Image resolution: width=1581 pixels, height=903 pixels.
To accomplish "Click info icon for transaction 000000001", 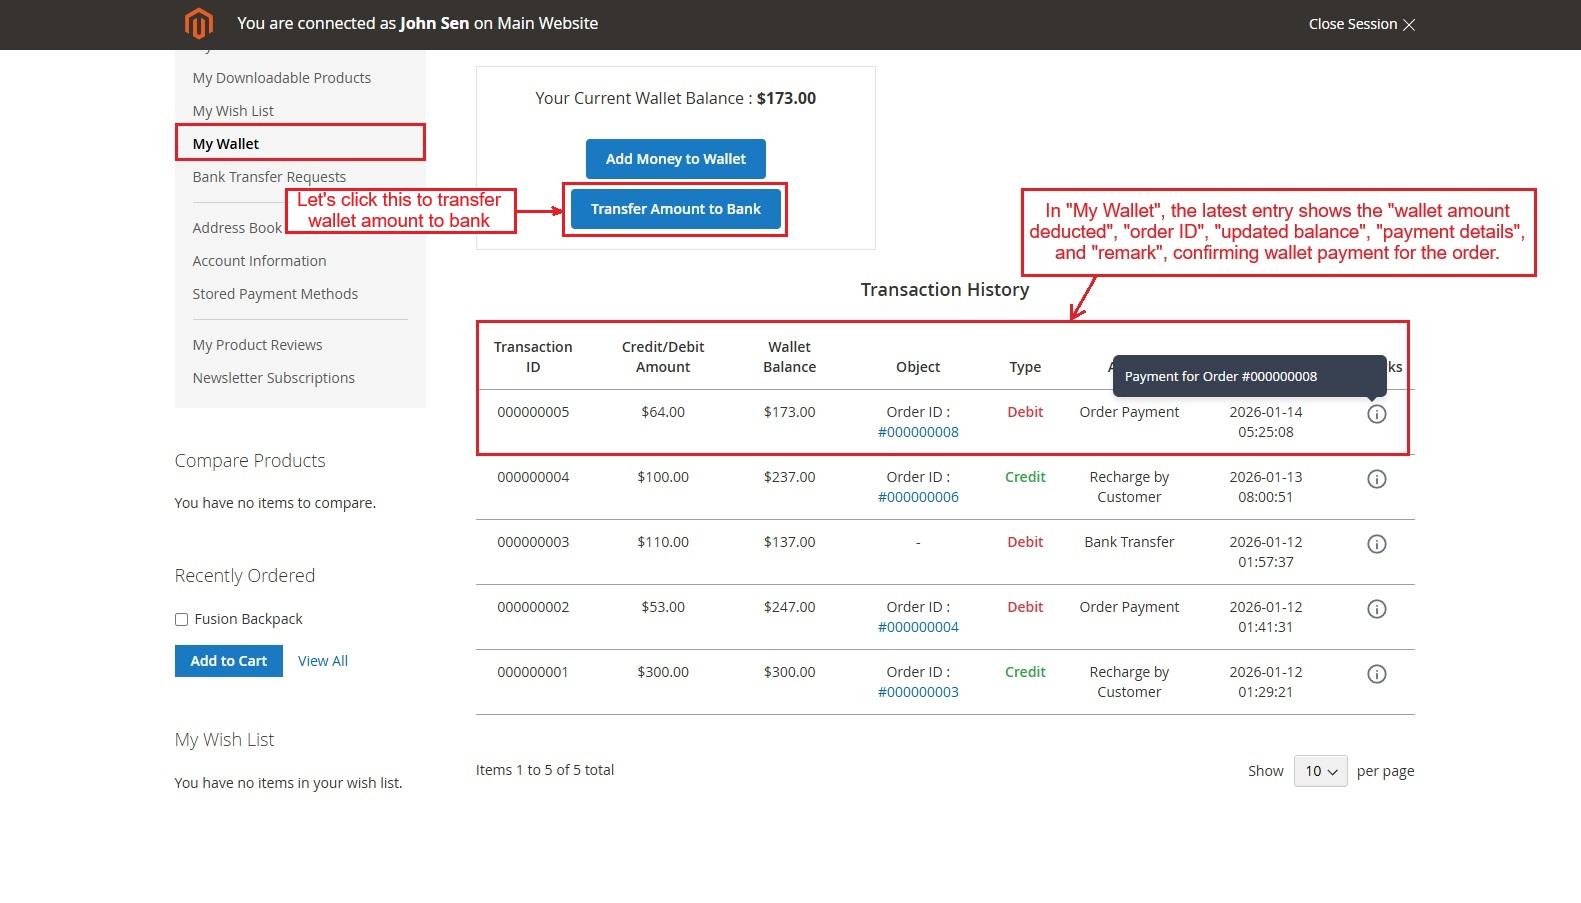I will [1376, 674].
